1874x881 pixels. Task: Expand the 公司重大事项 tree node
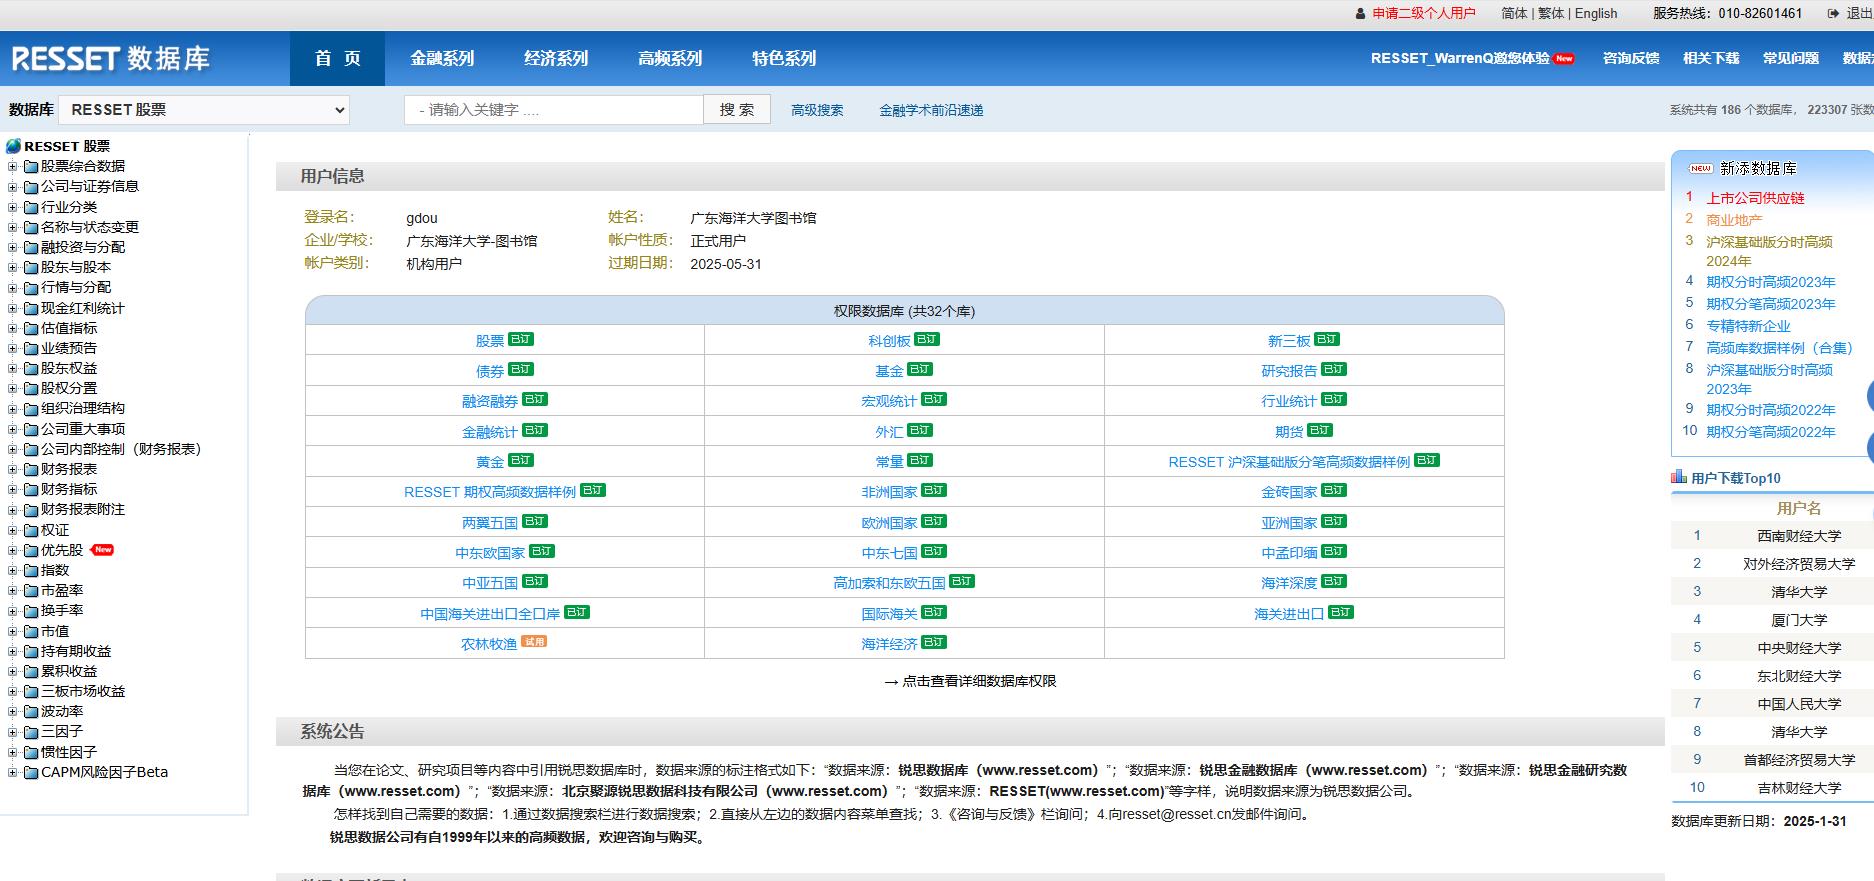point(12,429)
